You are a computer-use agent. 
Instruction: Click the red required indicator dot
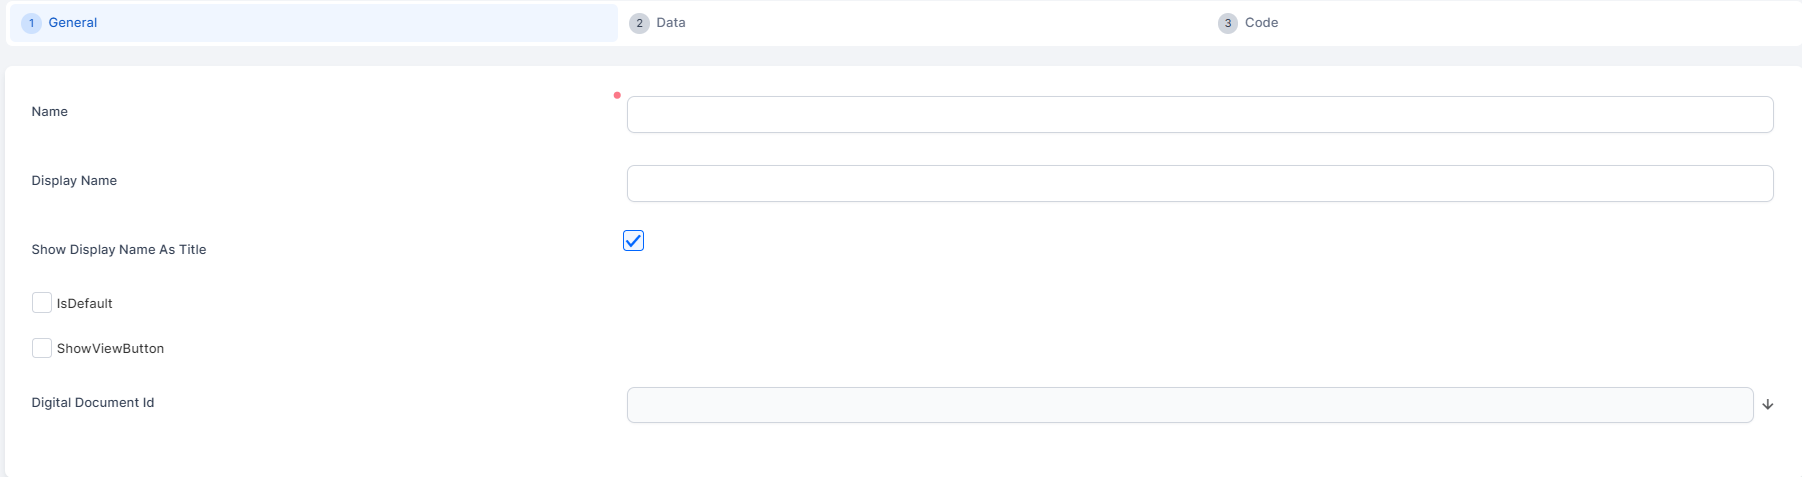point(617,96)
